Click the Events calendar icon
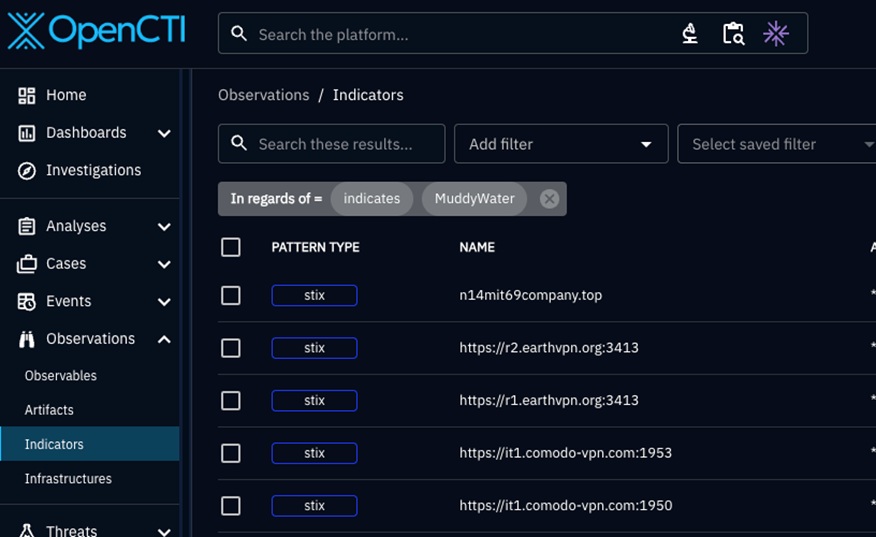Image resolution: width=876 pixels, height=537 pixels. coord(26,301)
